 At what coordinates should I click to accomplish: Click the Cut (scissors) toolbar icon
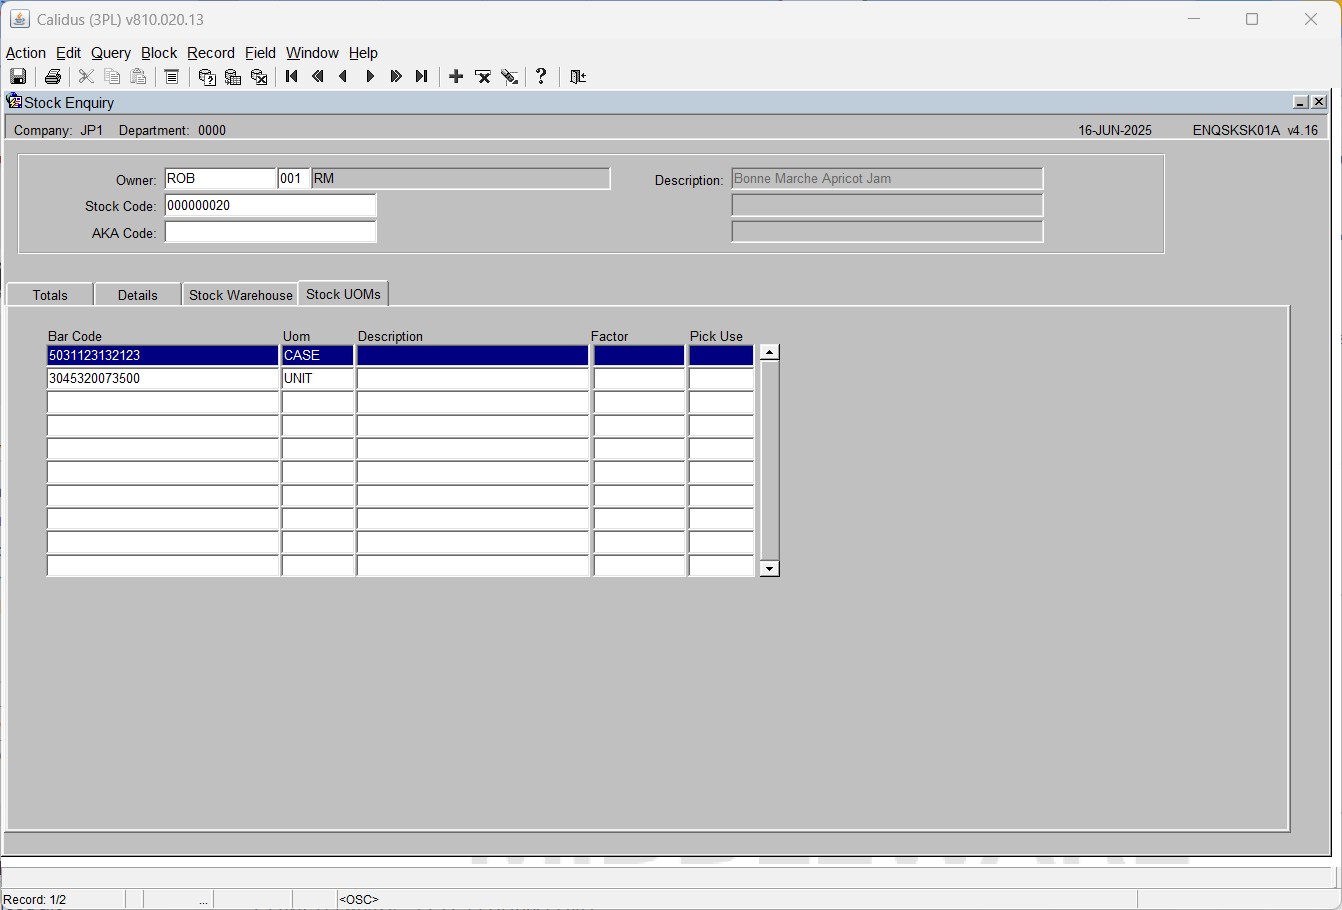[x=86, y=77]
